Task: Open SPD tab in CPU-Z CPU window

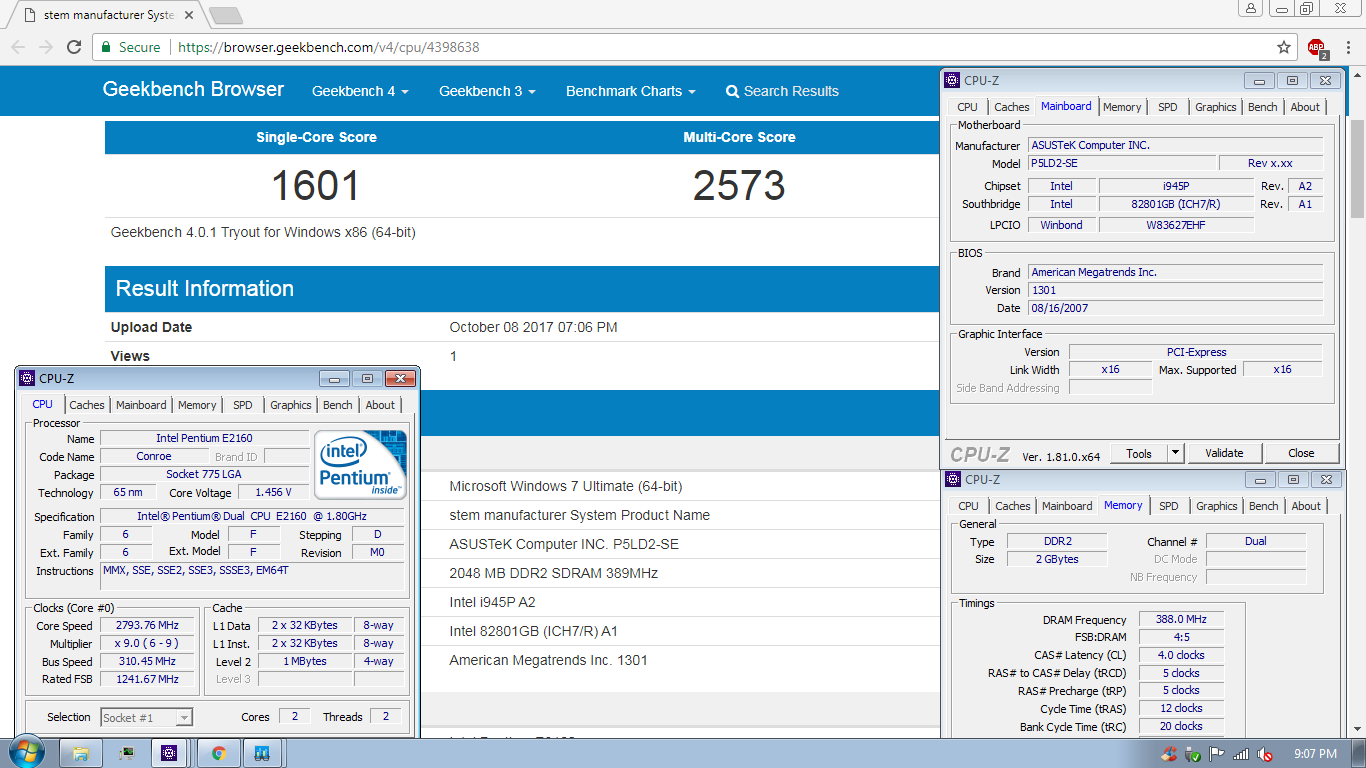Action: click(x=243, y=405)
